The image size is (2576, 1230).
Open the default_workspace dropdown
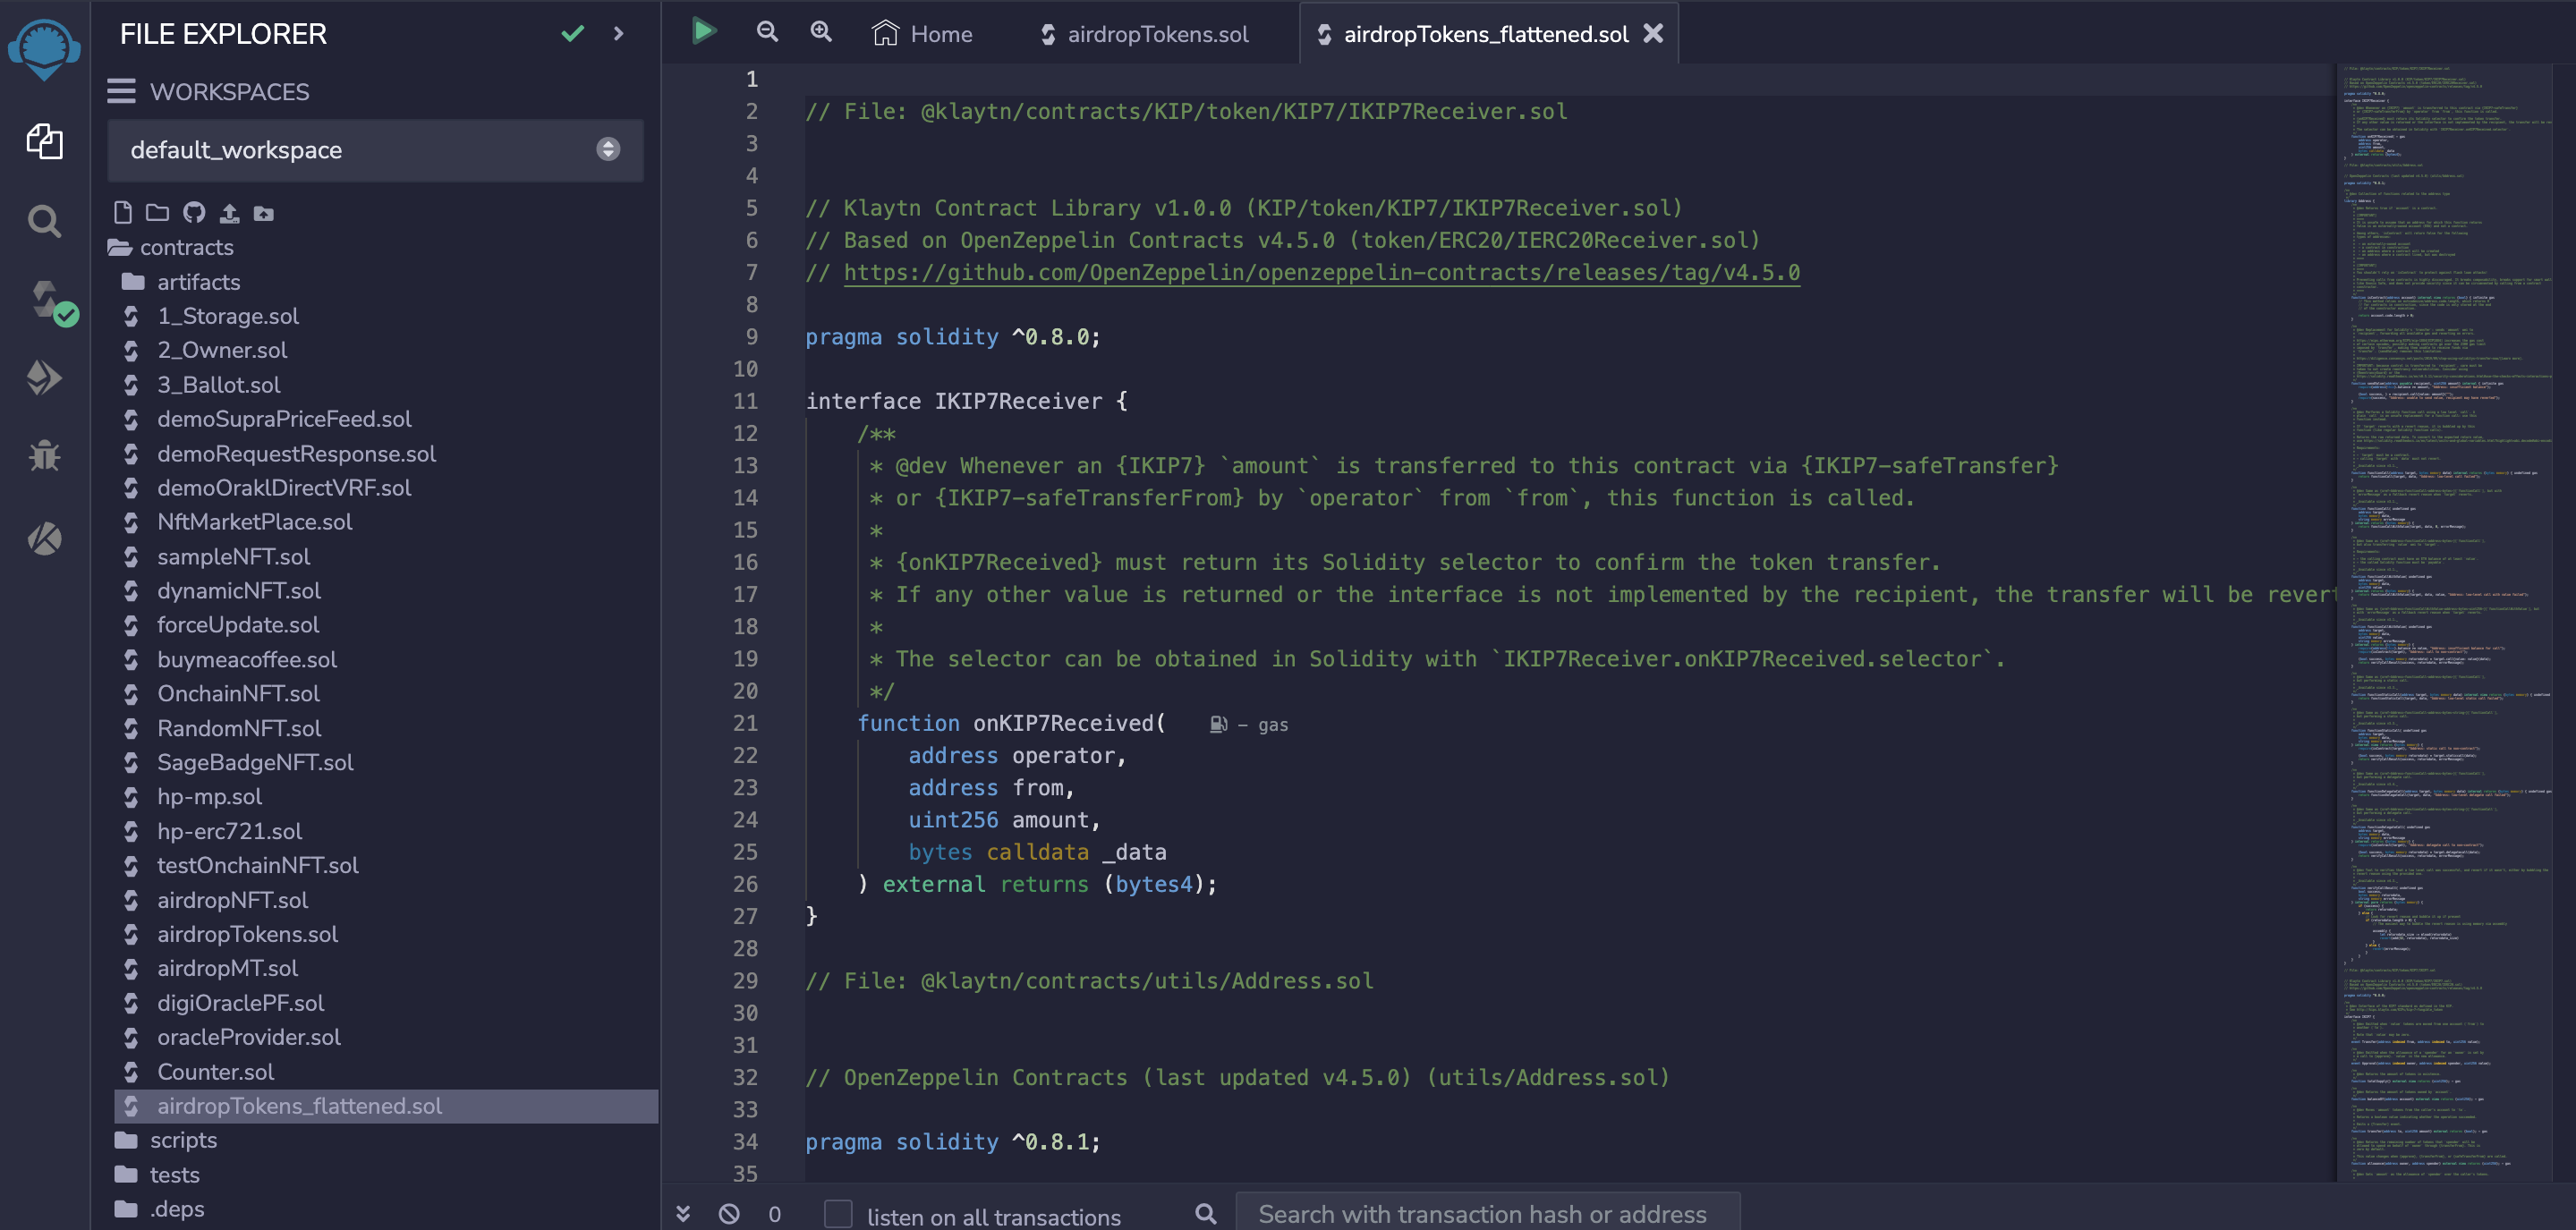(x=375, y=150)
